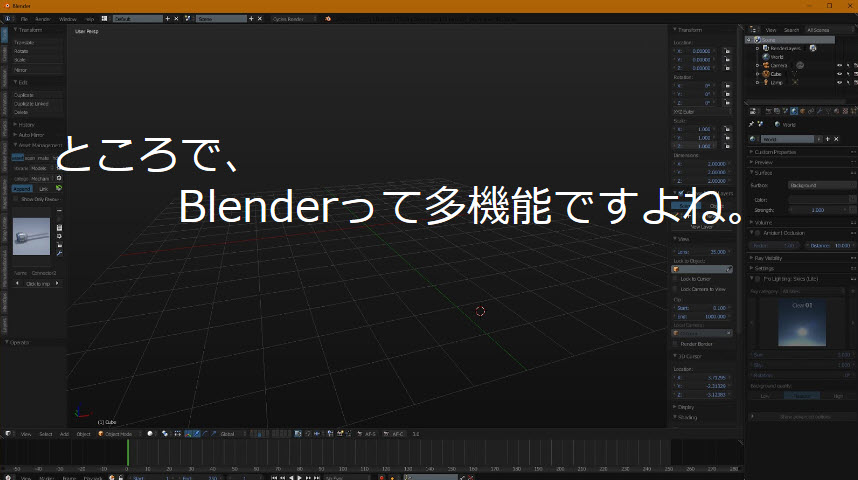The width and height of the screenshot is (858, 480).
Task: Click the Mirror button
Action: click(x=37, y=71)
